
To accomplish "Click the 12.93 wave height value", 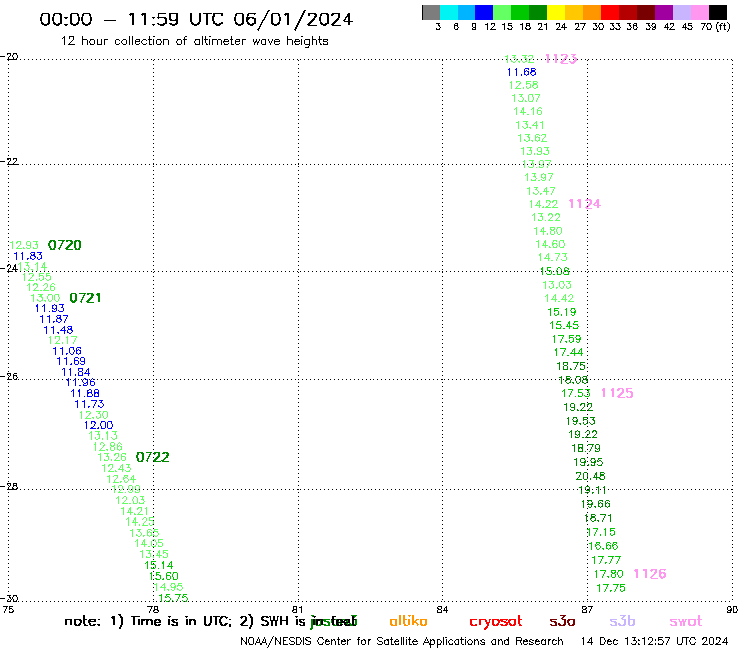I will pos(24,245).
